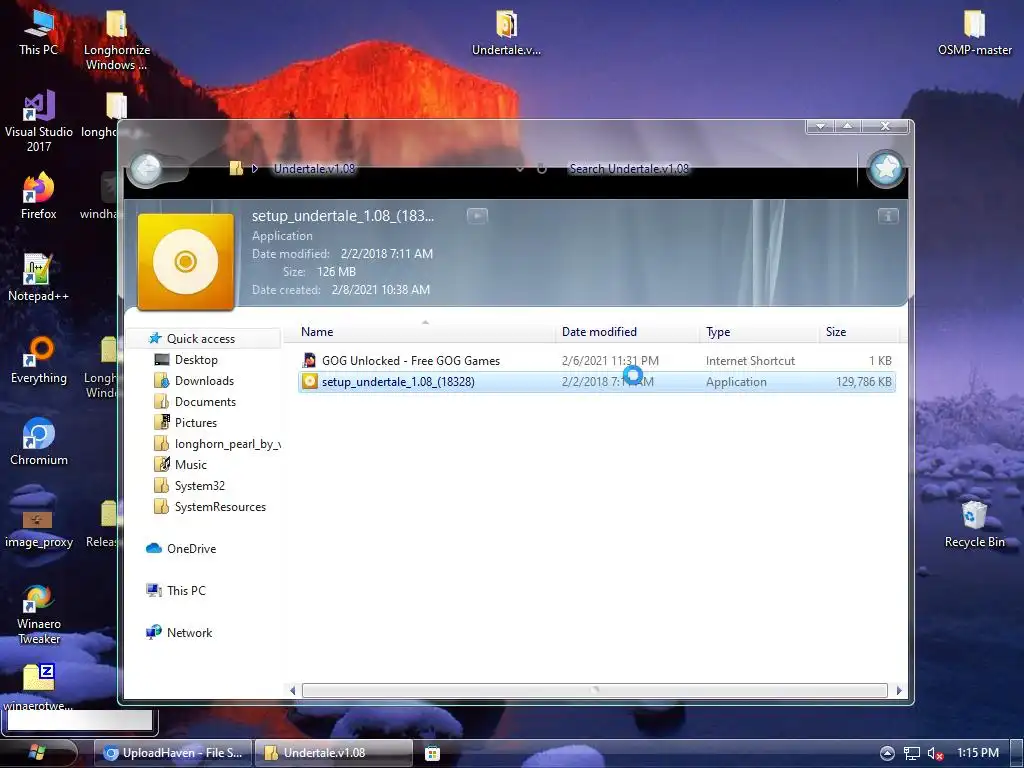The height and width of the screenshot is (768, 1024).
Task: Click the star orb button in Explorer
Action: click(x=886, y=169)
